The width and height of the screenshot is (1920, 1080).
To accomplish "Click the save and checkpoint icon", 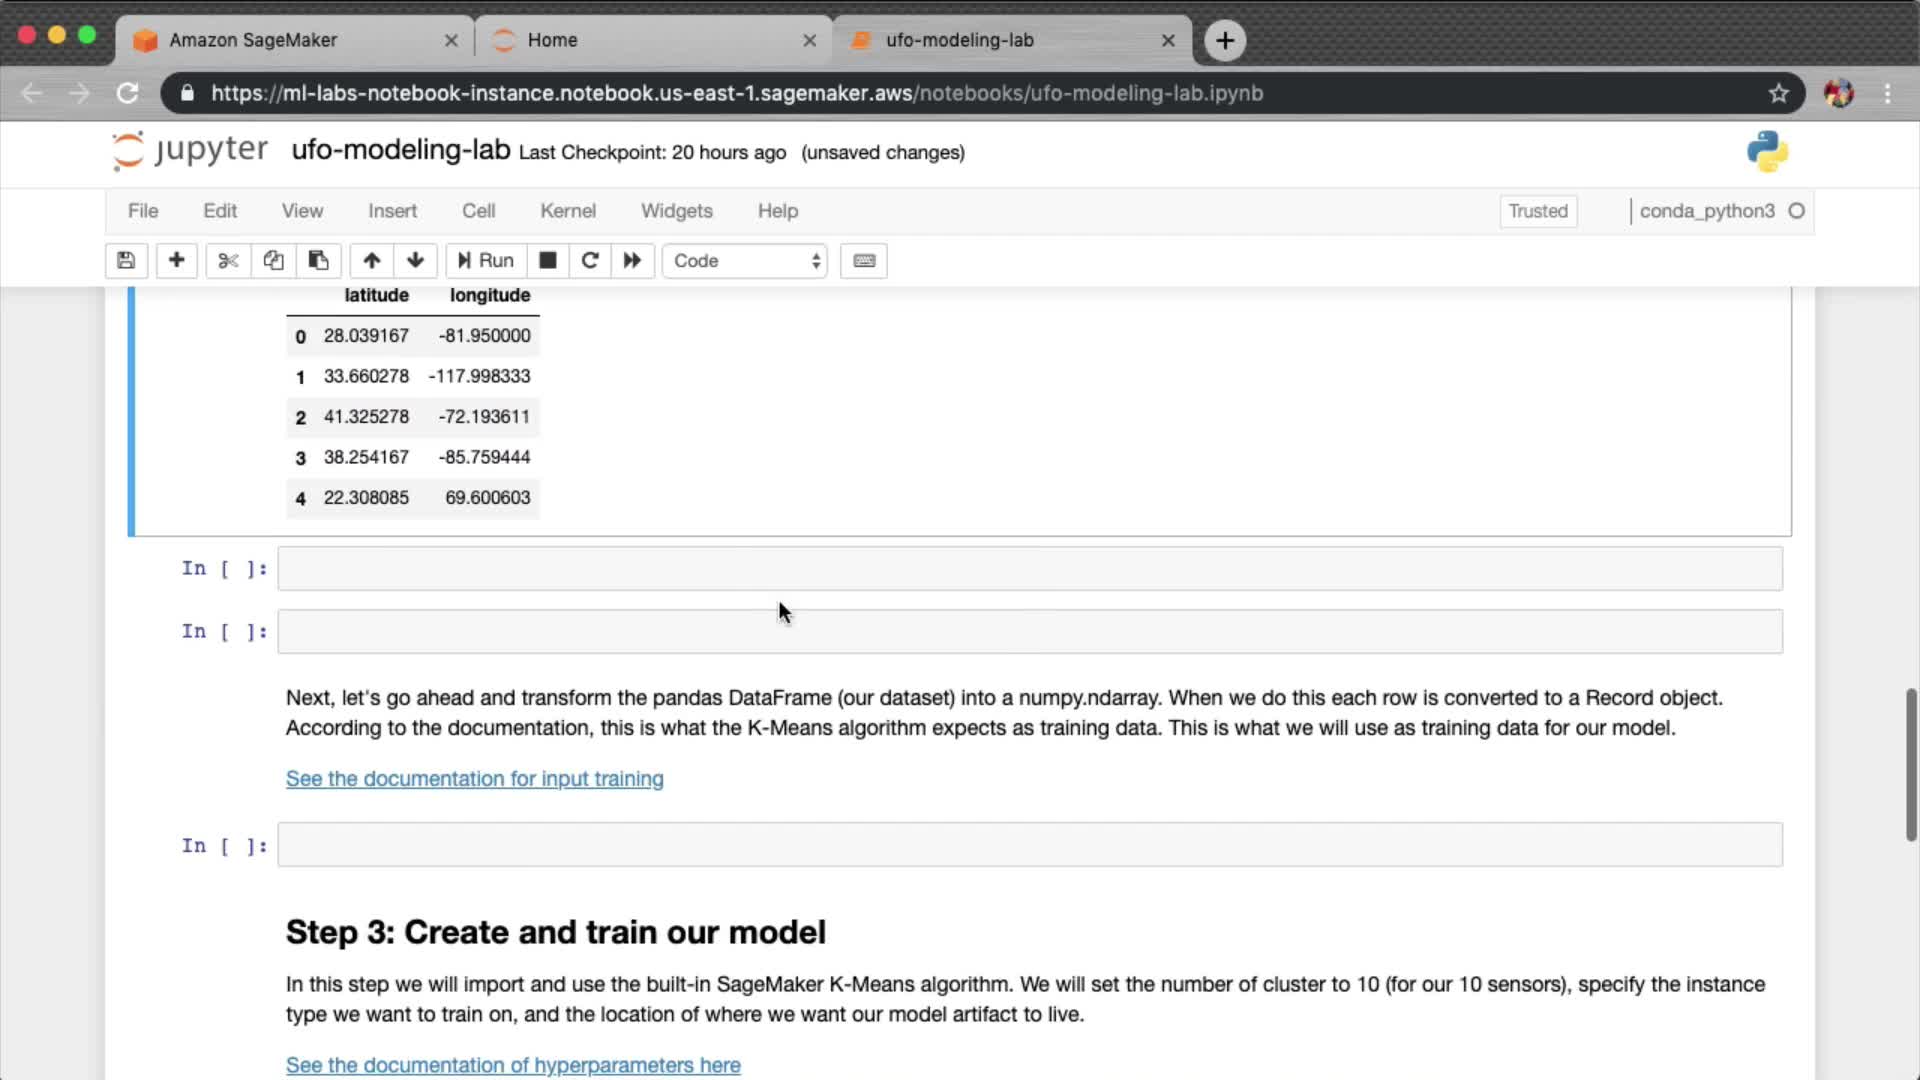I will pos(126,261).
